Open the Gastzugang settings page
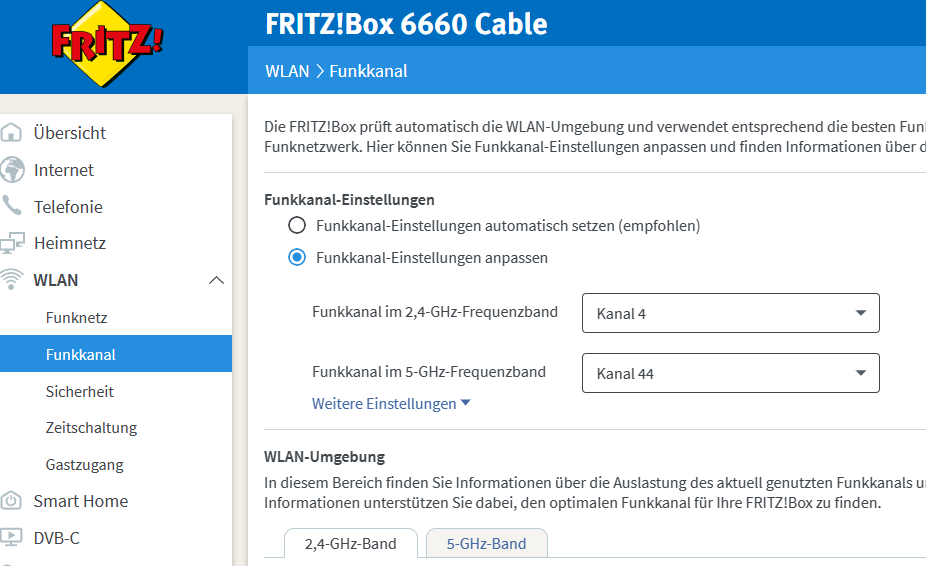This screenshot has width=926, height=566. pos(84,465)
